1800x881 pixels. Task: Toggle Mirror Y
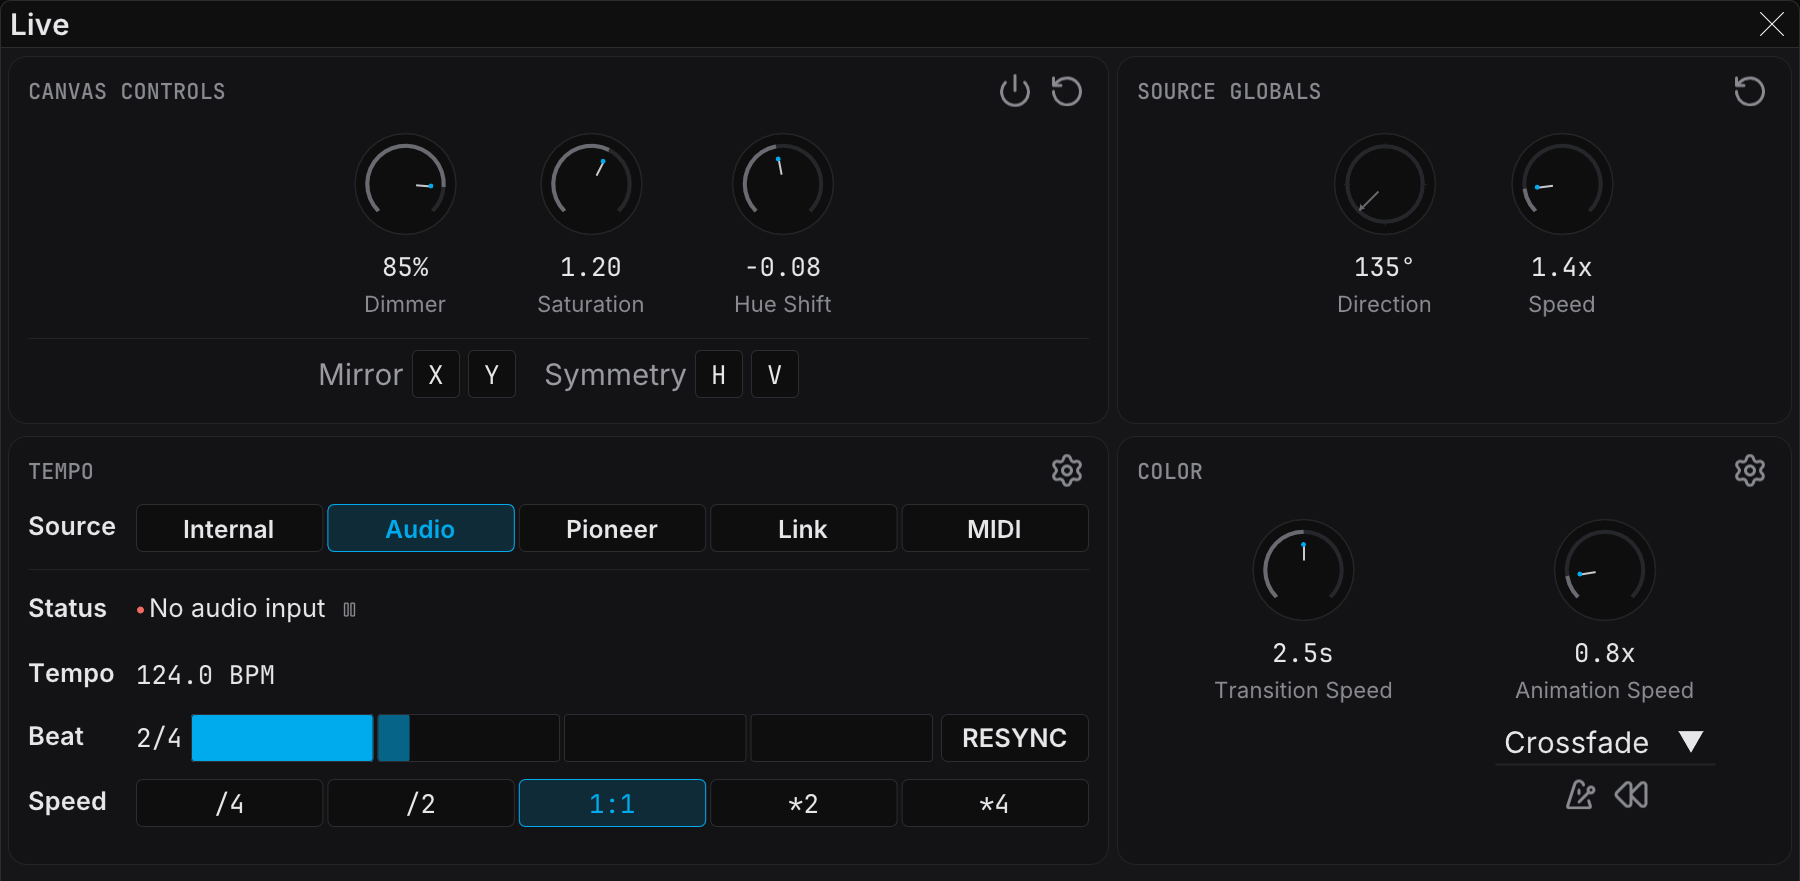(492, 374)
